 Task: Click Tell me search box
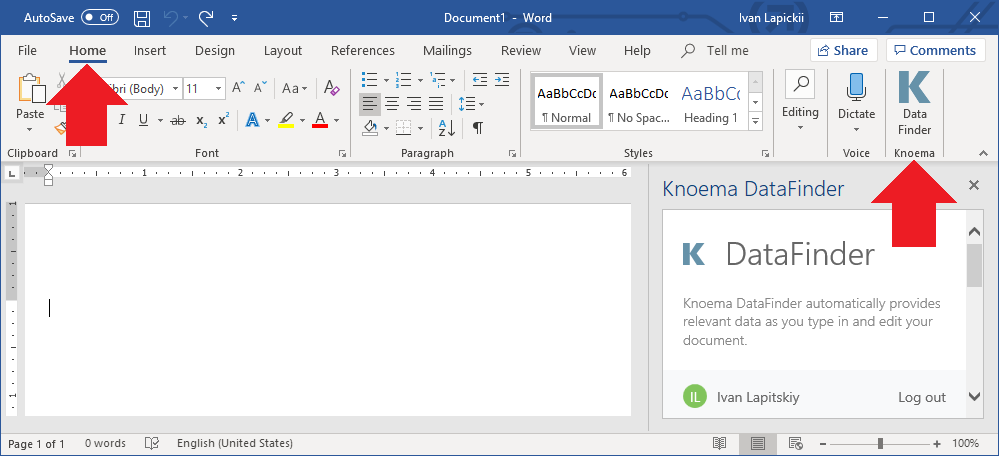715,50
